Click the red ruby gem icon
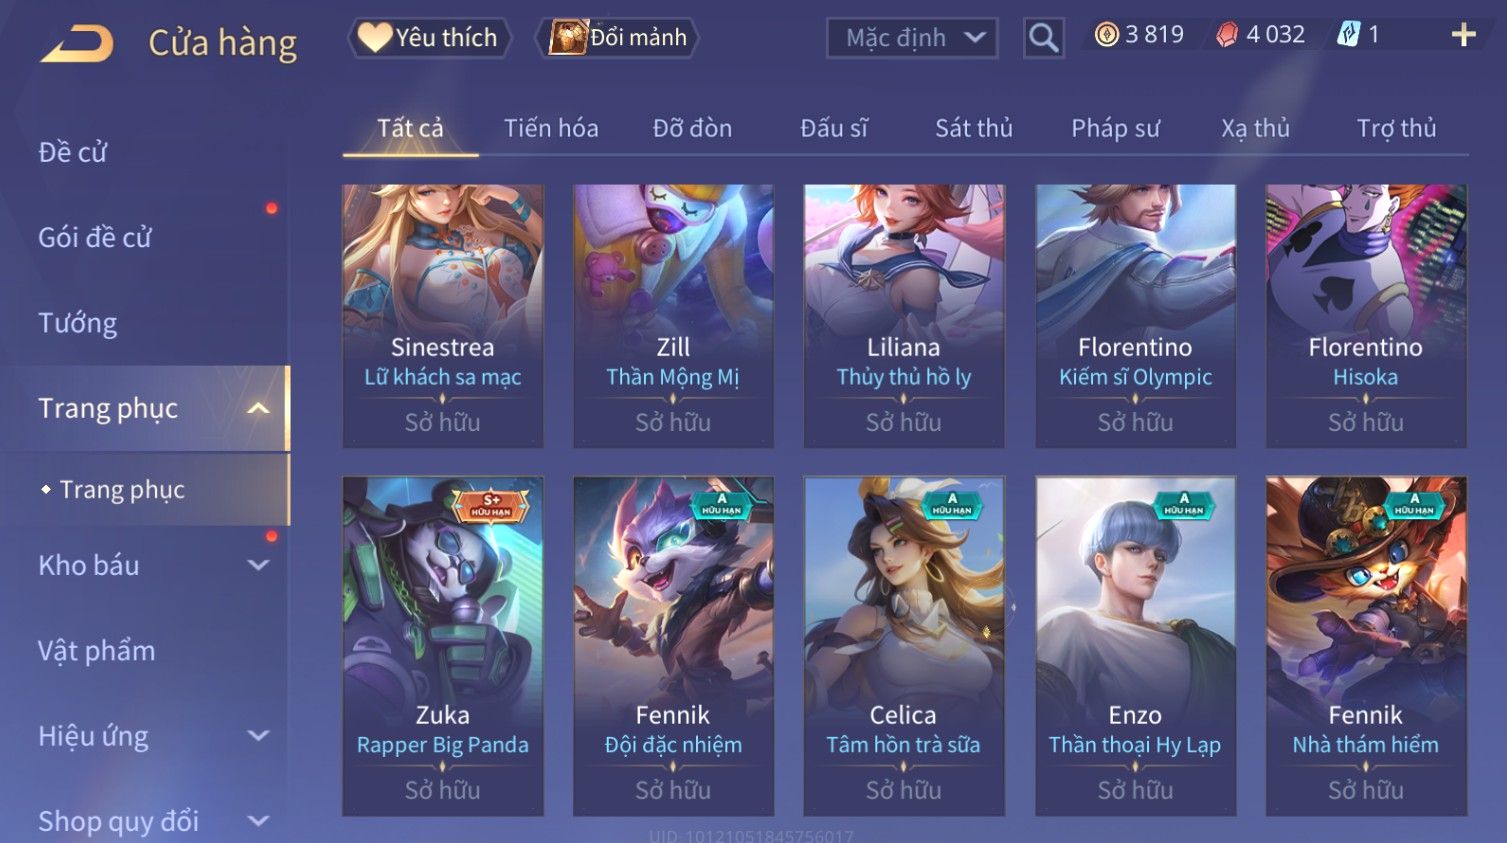Viewport: 1507px width, 843px height. click(x=1227, y=35)
